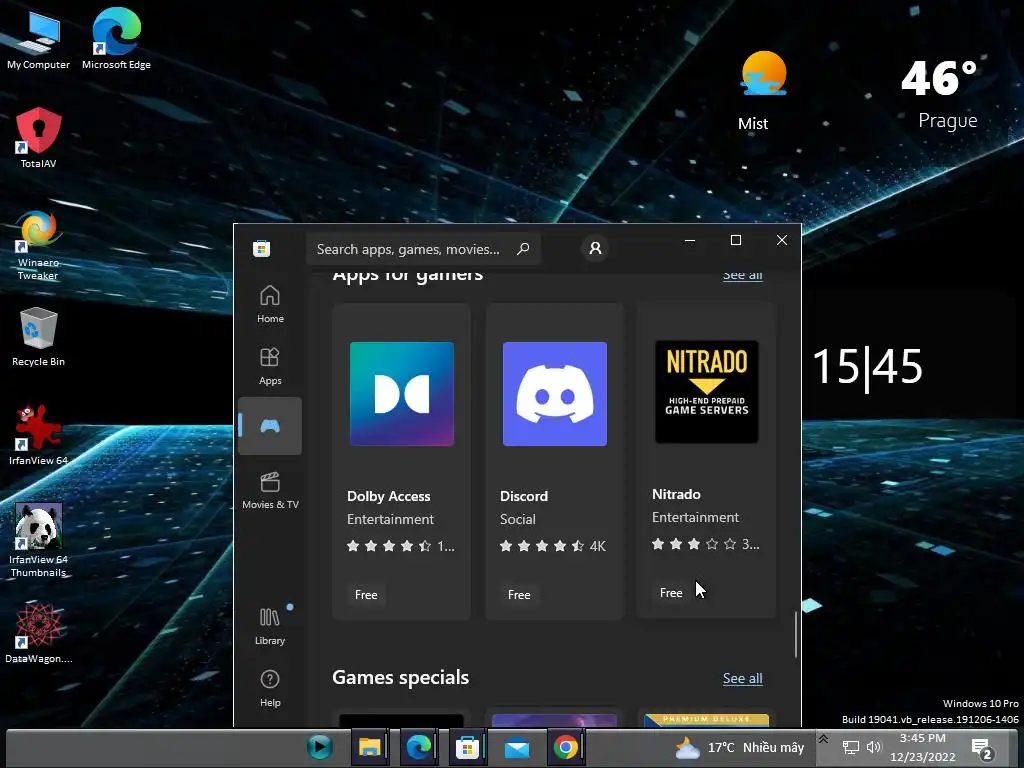Open the Dolby Access app tile image
This screenshot has width=1024, height=768.
pyautogui.click(x=402, y=394)
